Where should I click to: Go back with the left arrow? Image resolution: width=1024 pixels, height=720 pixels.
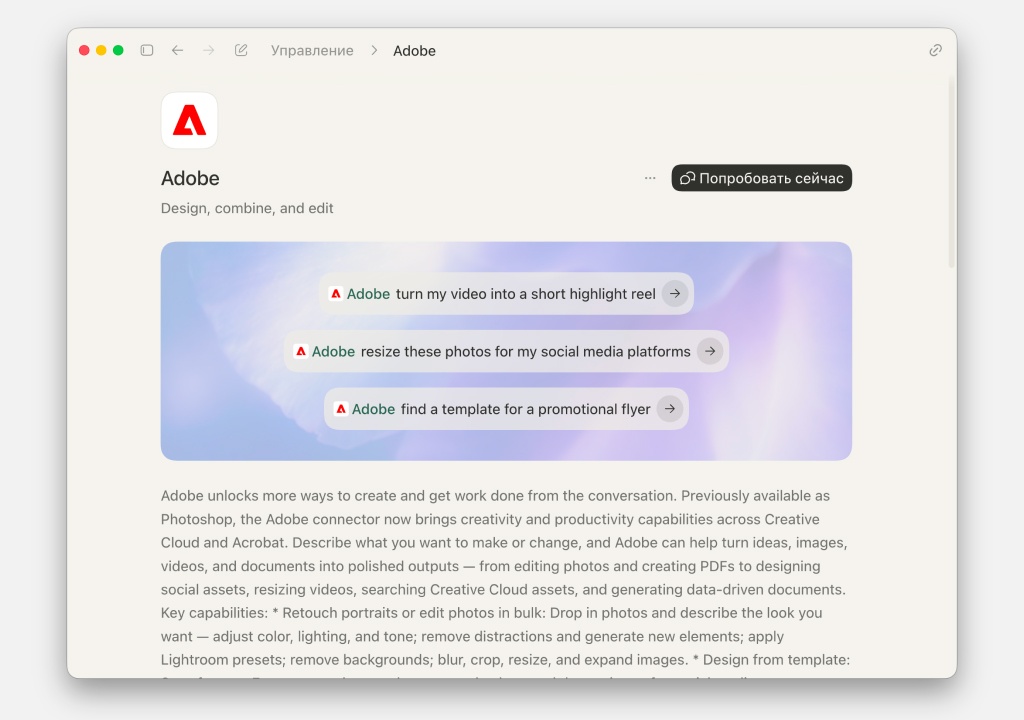[x=178, y=50]
